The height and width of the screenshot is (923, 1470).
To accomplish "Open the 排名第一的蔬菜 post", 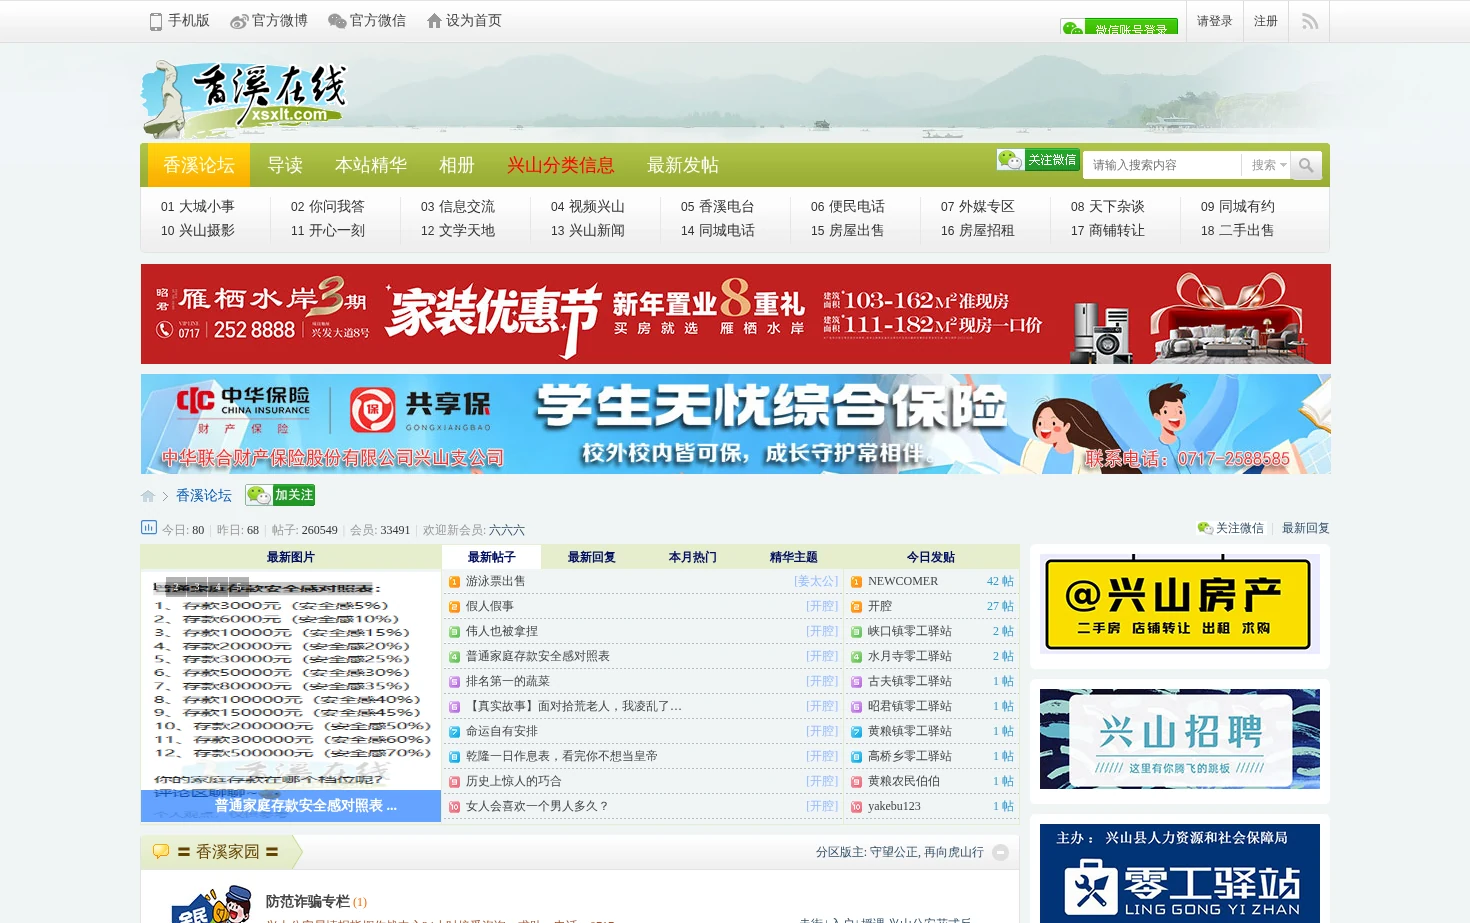I will click(508, 681).
